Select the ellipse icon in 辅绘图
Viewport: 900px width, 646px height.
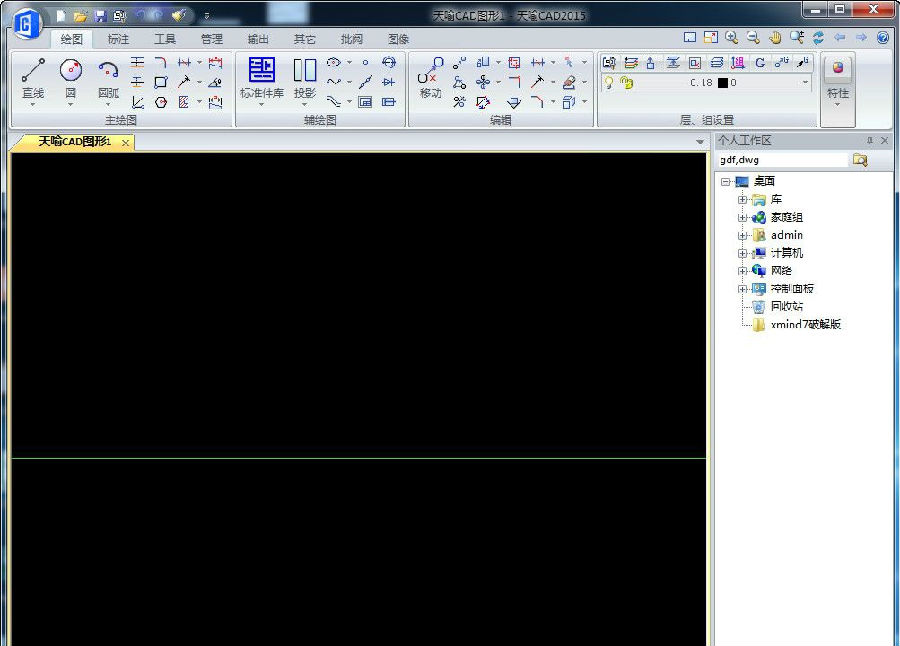coord(333,62)
